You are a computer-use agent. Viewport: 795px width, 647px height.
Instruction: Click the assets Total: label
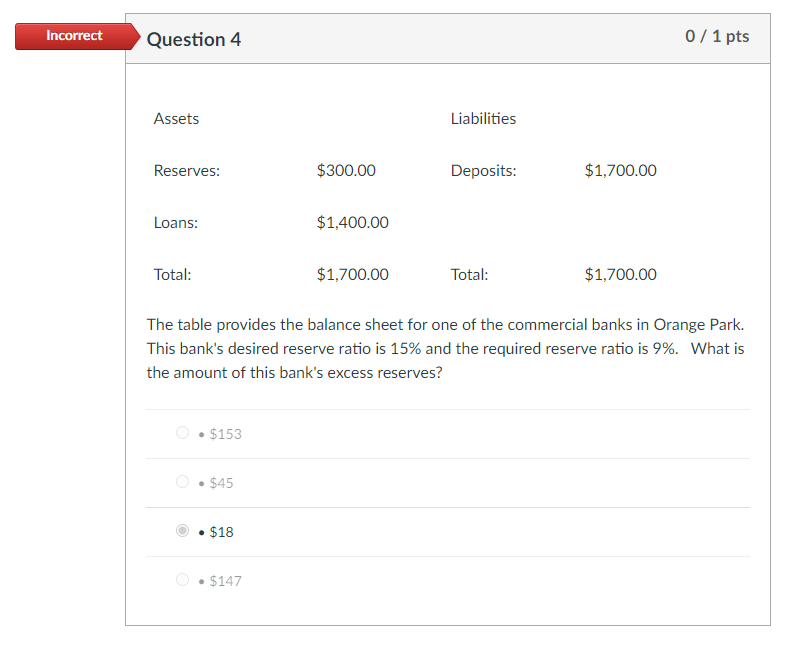point(172,275)
